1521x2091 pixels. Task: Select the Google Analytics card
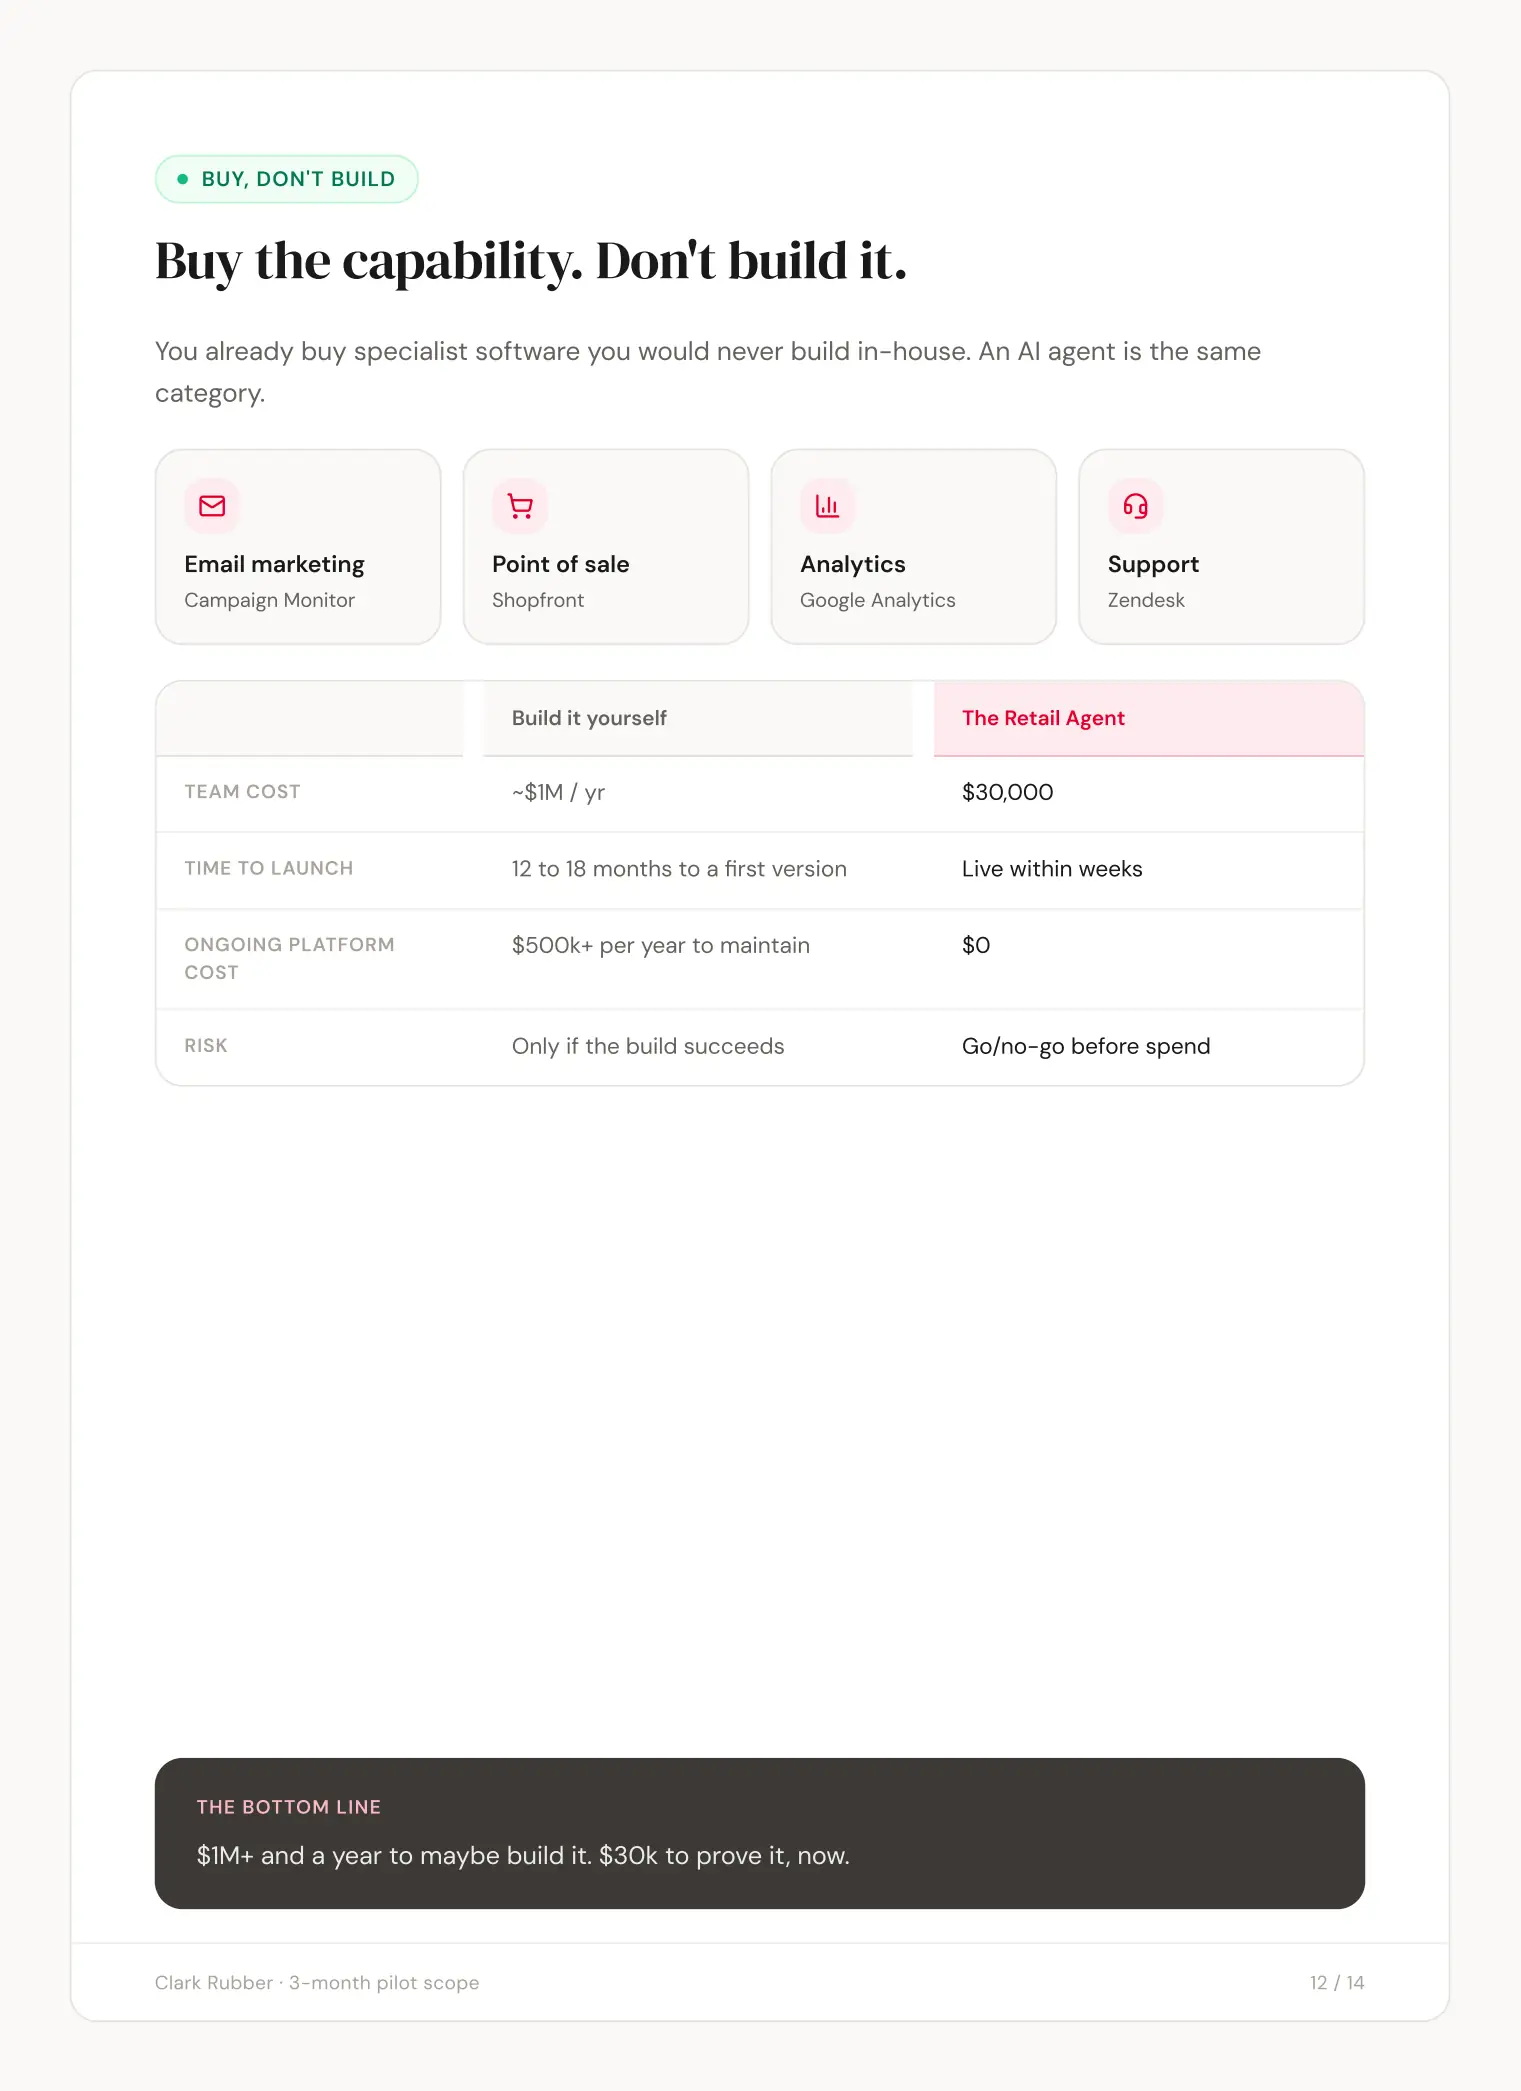(914, 547)
